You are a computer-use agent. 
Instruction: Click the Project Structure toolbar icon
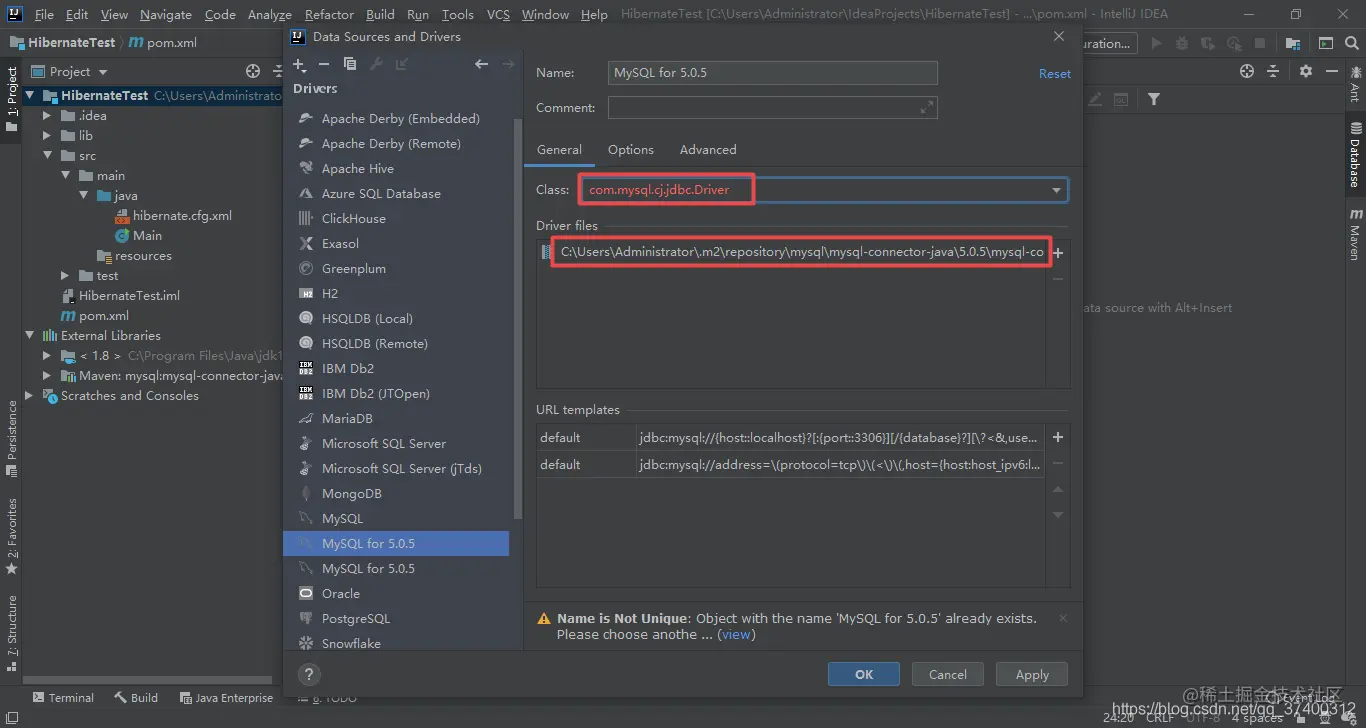(x=1294, y=43)
